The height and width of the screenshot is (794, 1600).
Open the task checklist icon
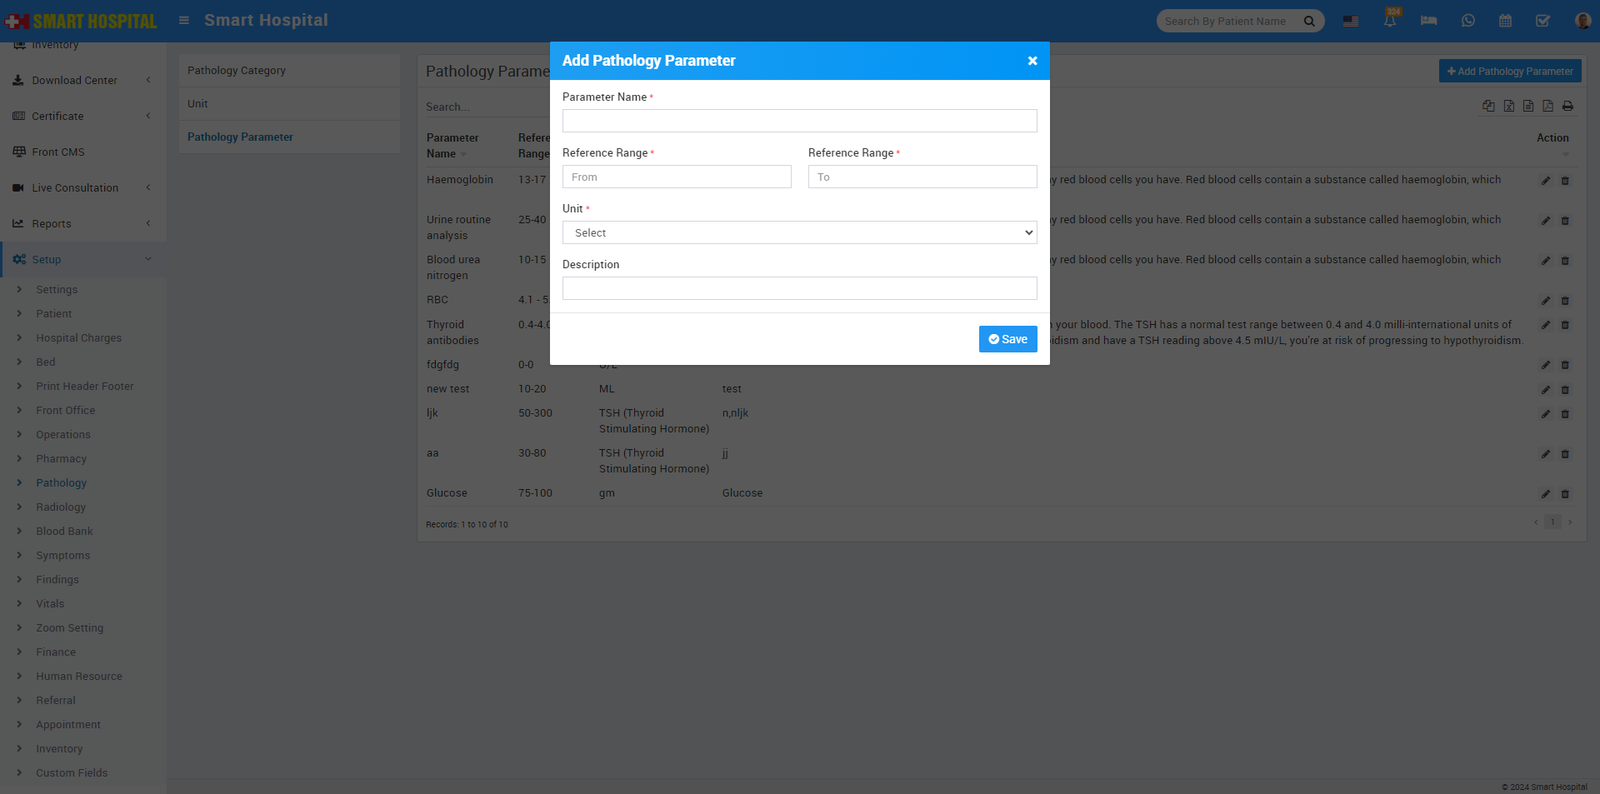coord(1543,21)
